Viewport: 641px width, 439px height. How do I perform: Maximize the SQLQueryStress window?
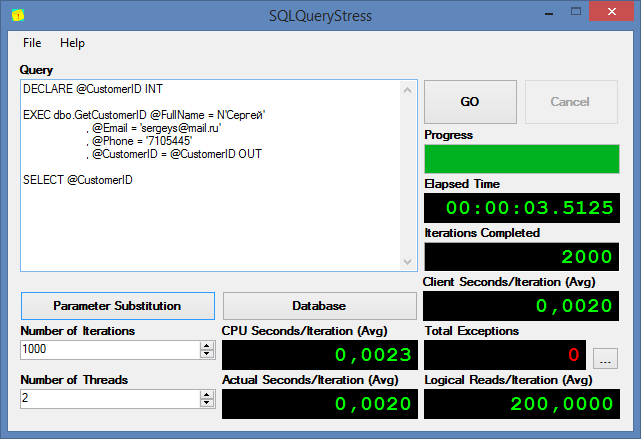576,11
